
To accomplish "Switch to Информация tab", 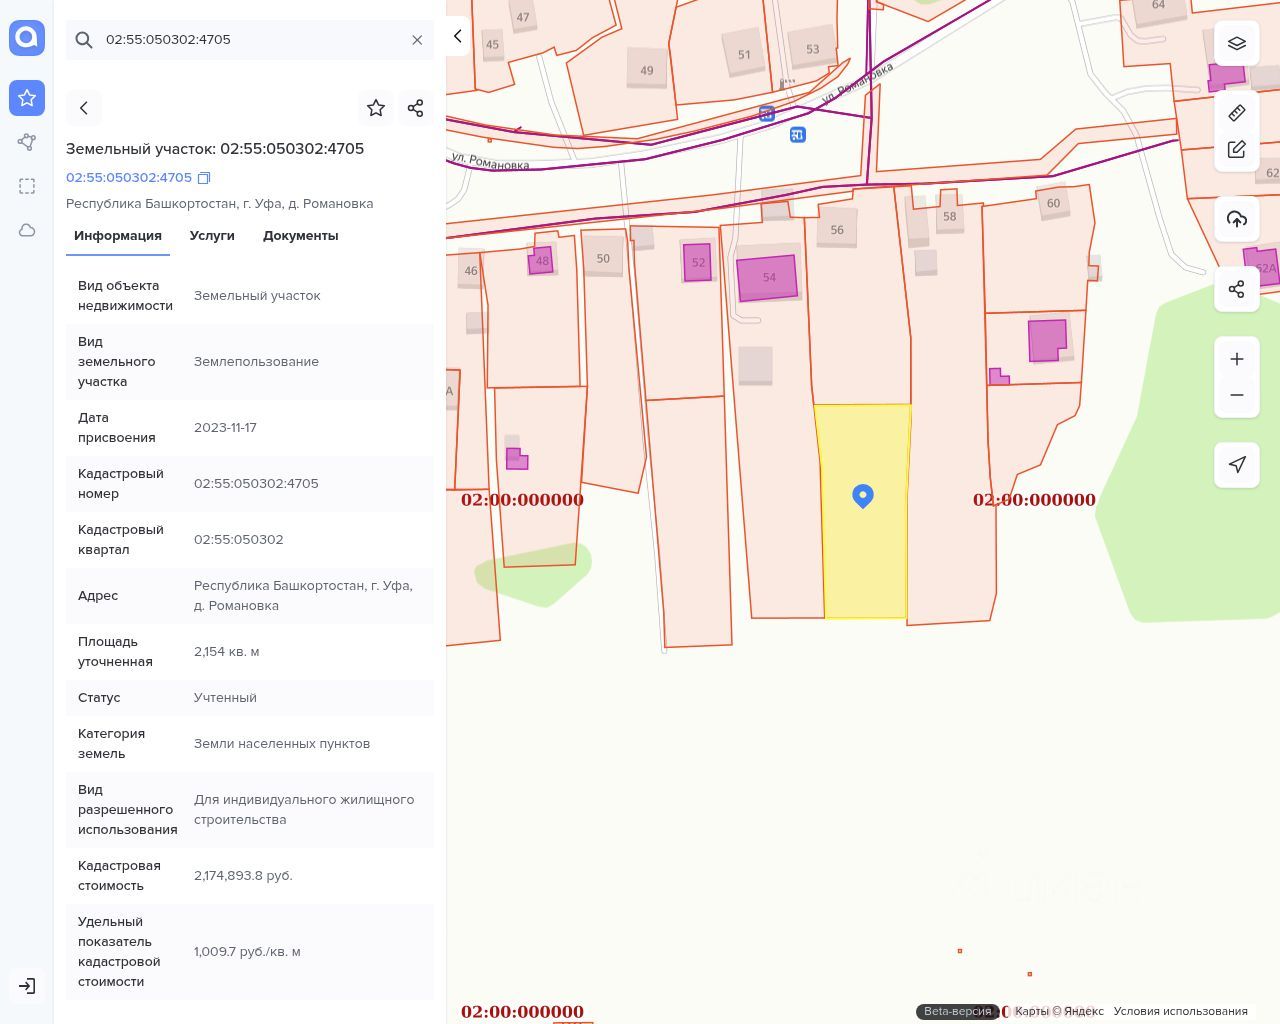I will click(118, 236).
